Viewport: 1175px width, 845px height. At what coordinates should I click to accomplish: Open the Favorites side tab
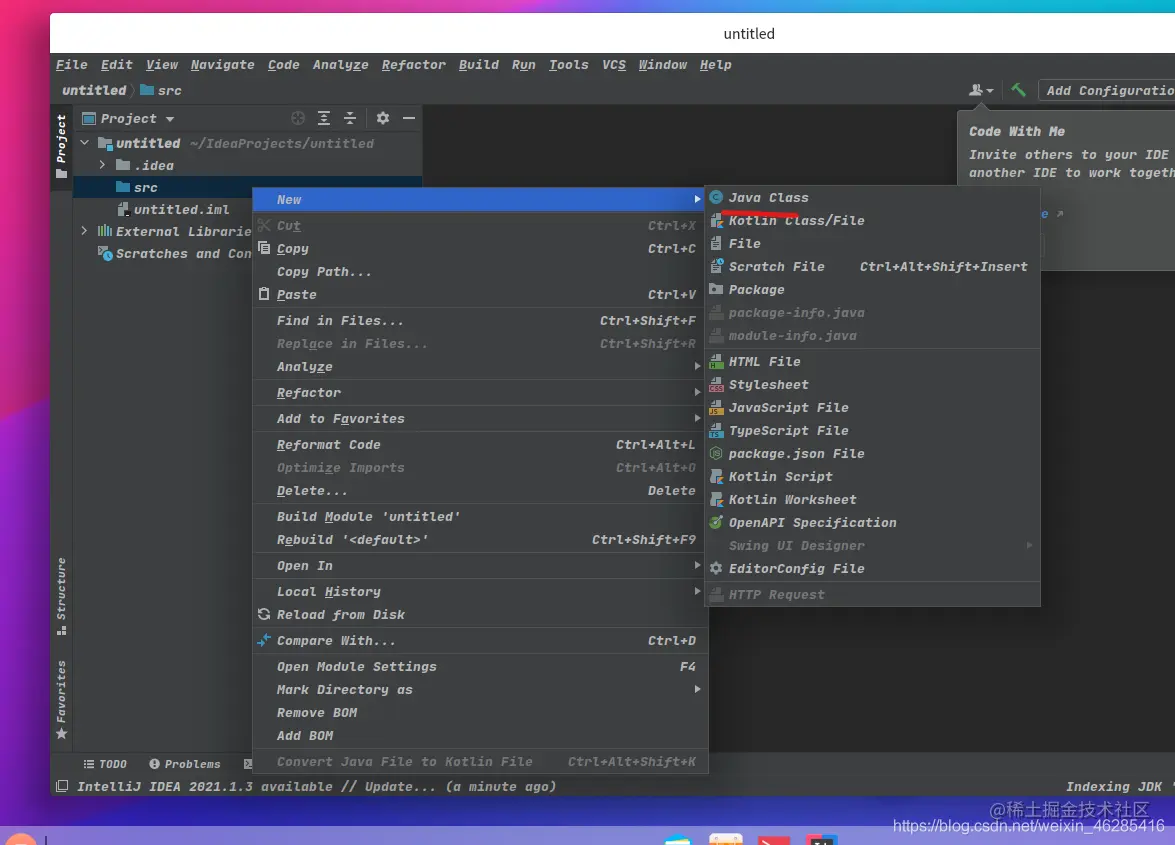(61, 700)
